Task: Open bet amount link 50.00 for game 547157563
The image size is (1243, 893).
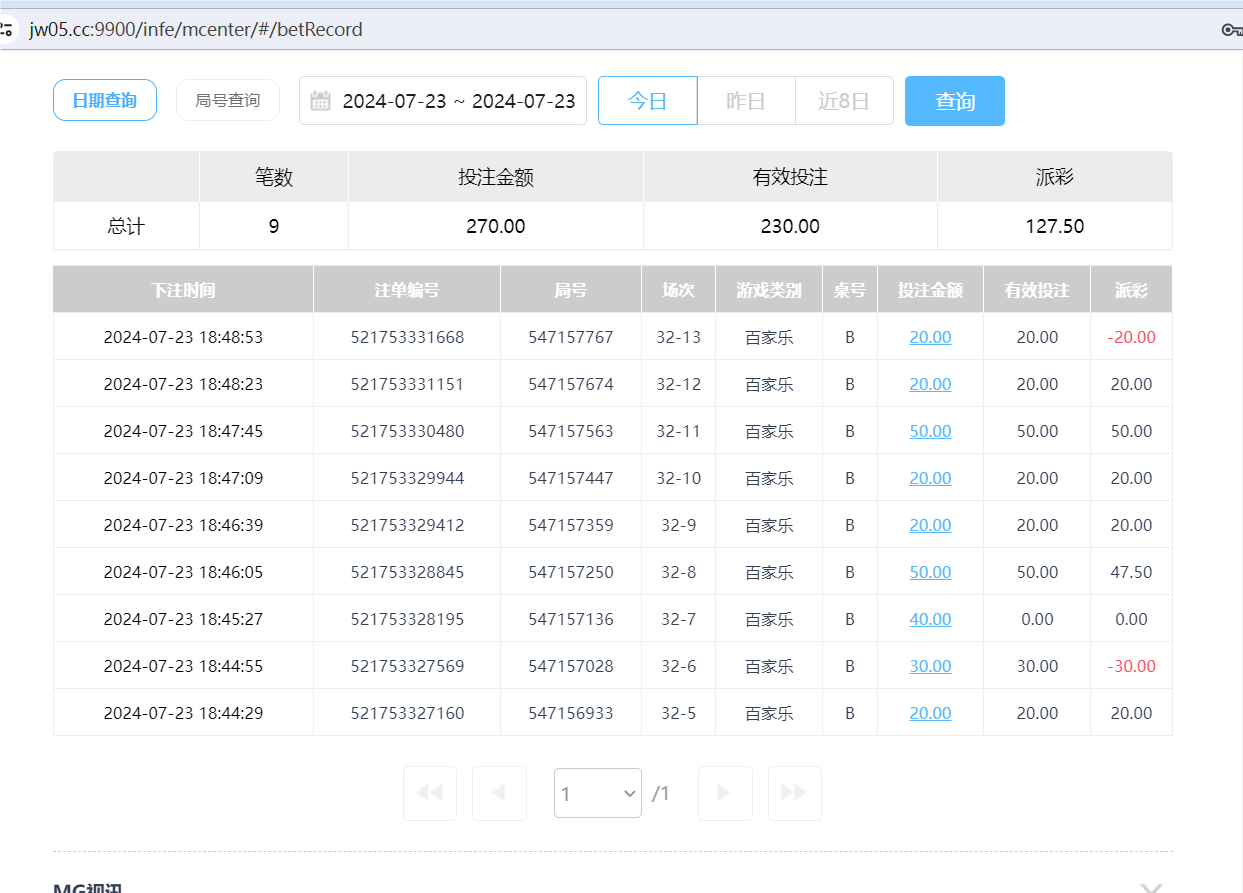Action: tap(930, 430)
